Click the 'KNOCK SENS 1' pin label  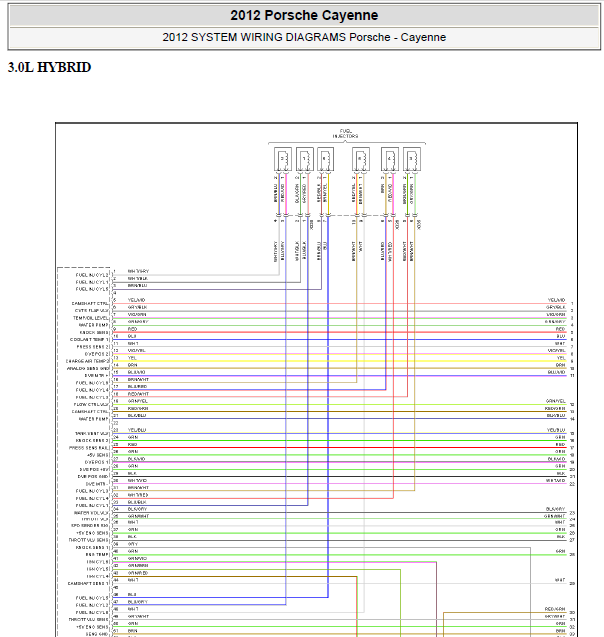93,548
